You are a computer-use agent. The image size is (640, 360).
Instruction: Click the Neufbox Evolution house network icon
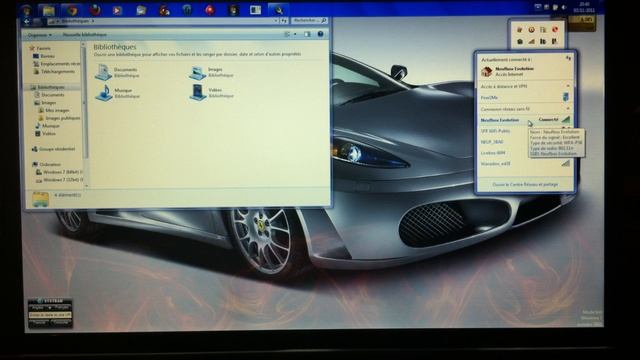coord(486,71)
